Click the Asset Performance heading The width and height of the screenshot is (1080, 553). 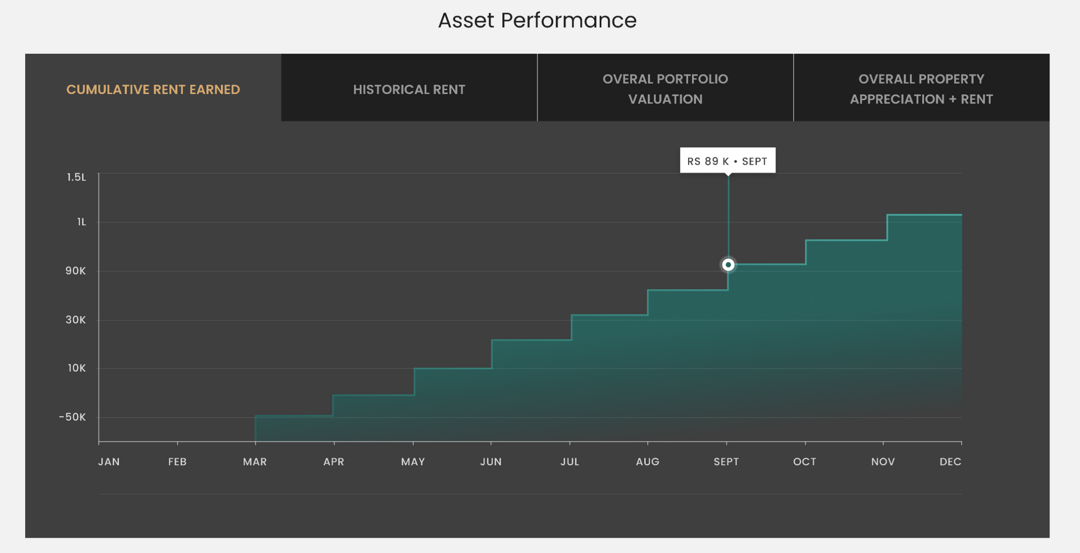(x=537, y=20)
